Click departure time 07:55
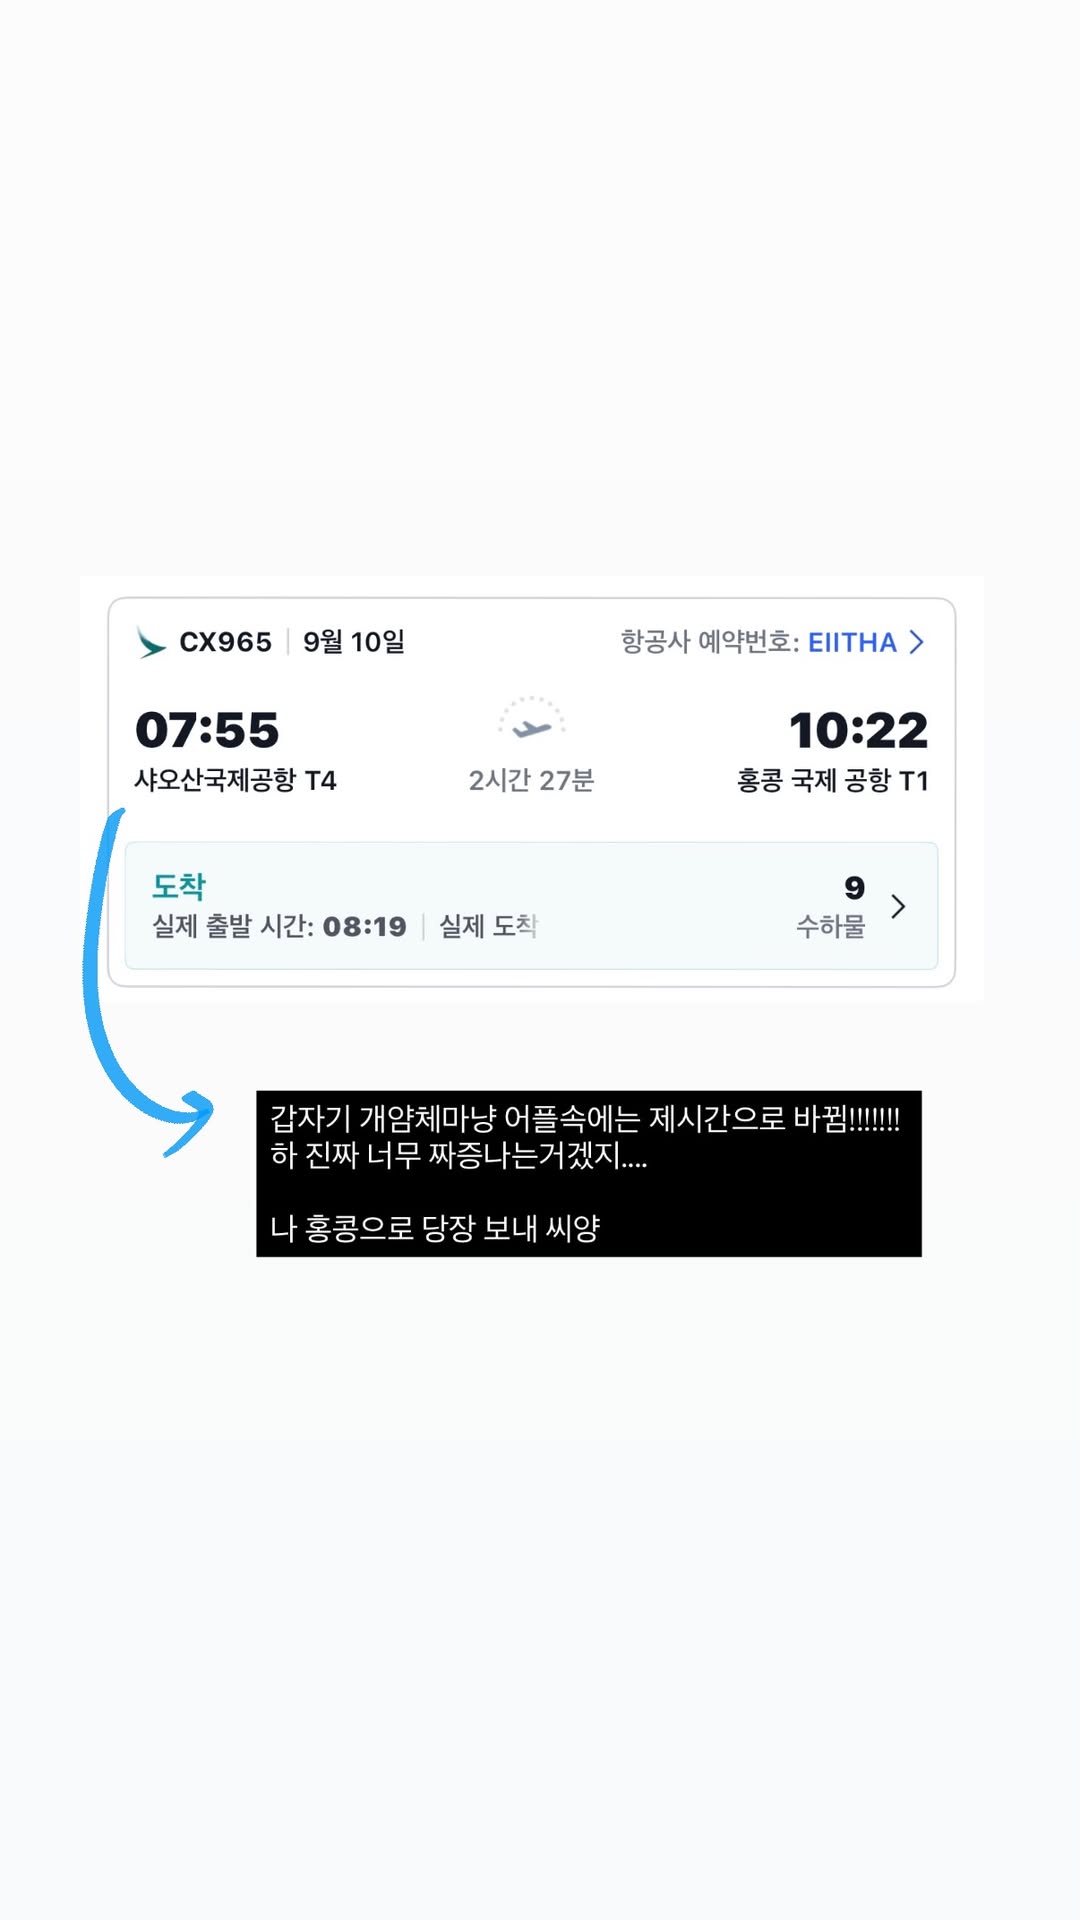Viewport: 1080px width, 1920px height. tap(207, 730)
